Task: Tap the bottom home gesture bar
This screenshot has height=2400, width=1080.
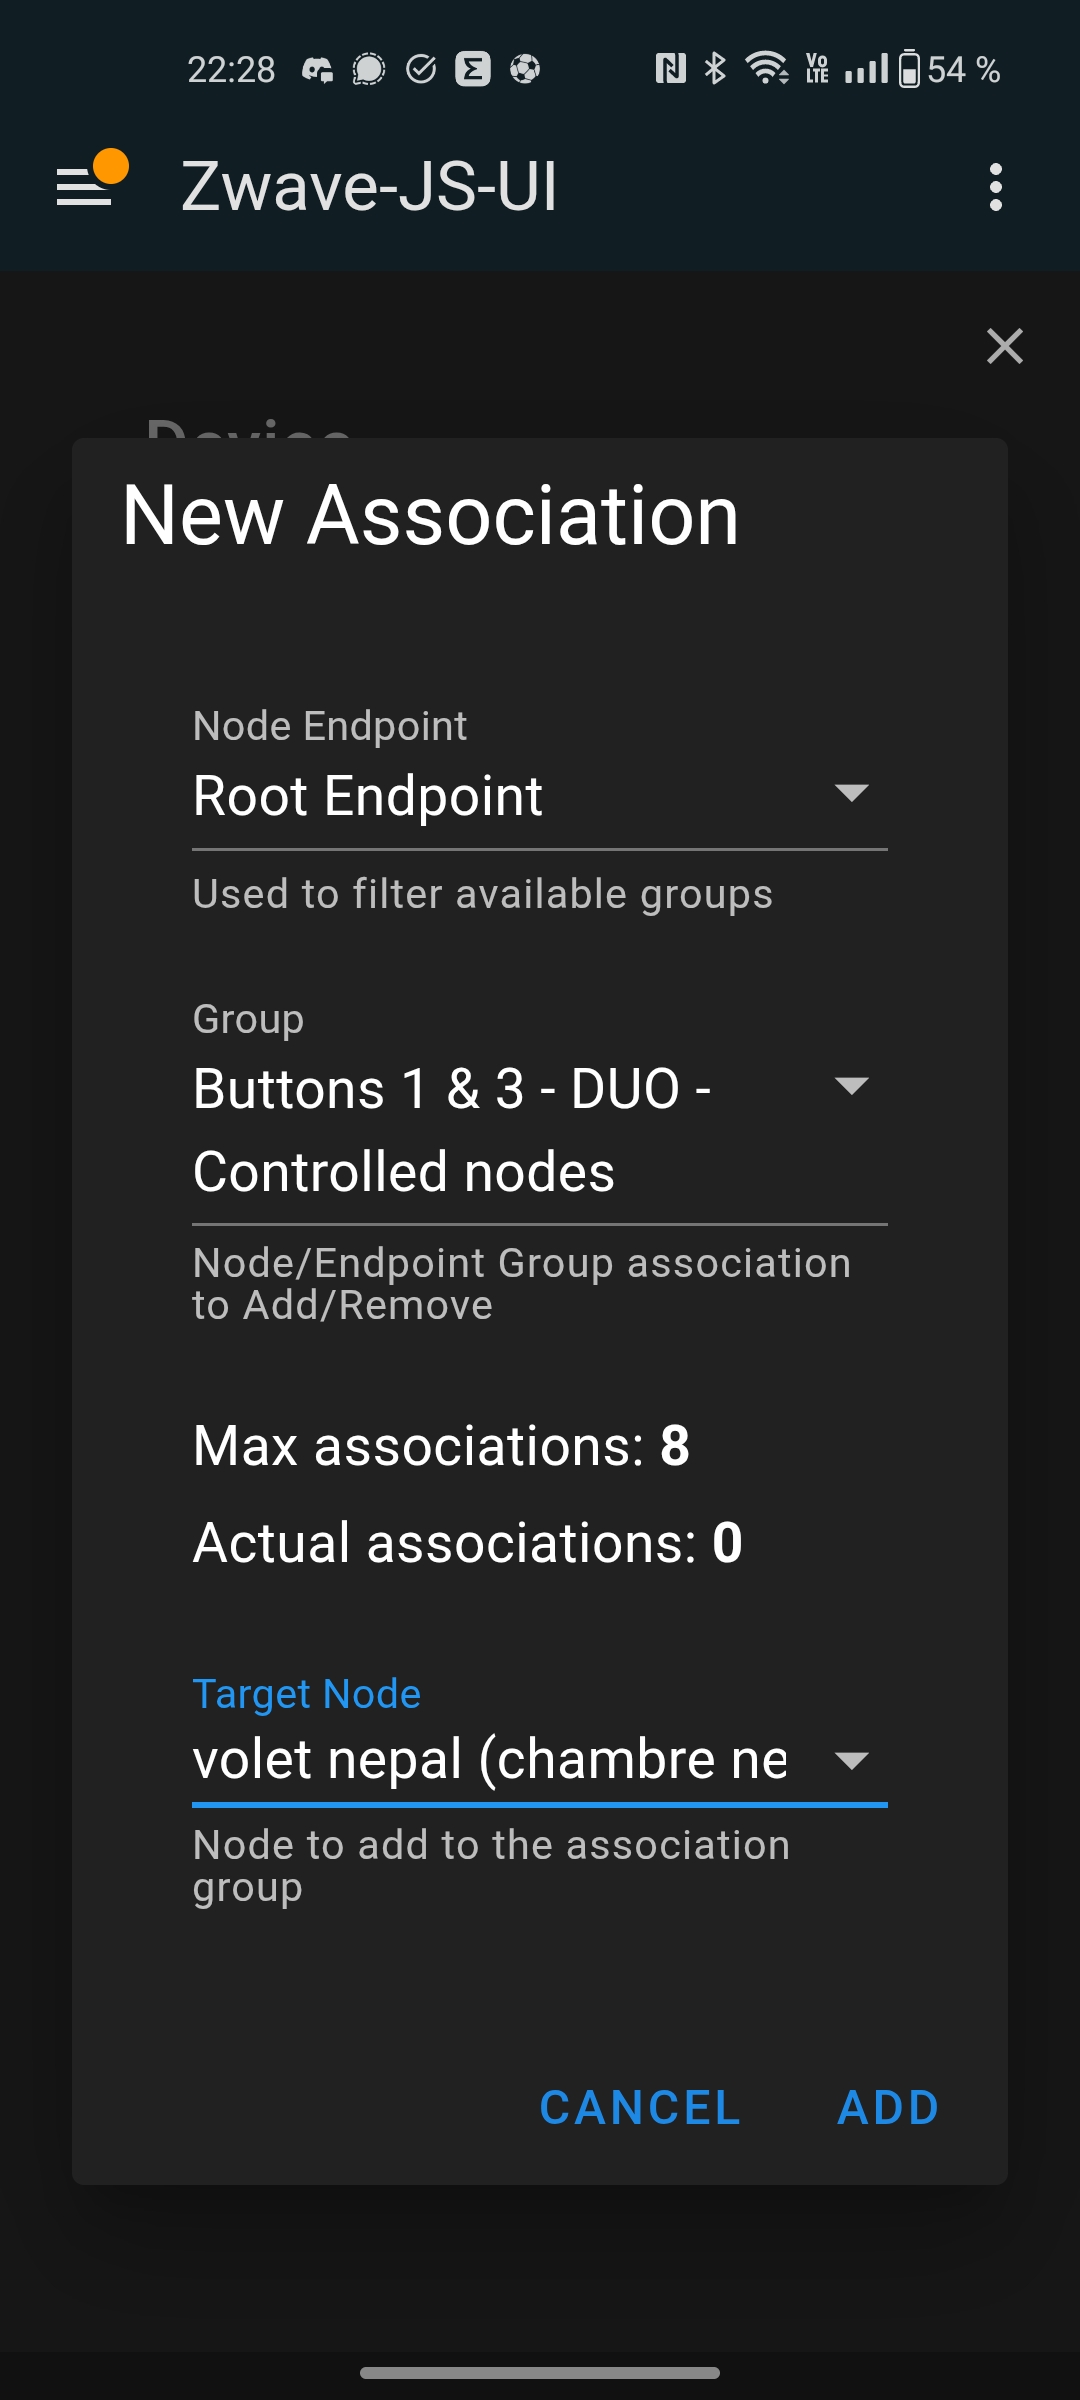Action: point(540,2373)
